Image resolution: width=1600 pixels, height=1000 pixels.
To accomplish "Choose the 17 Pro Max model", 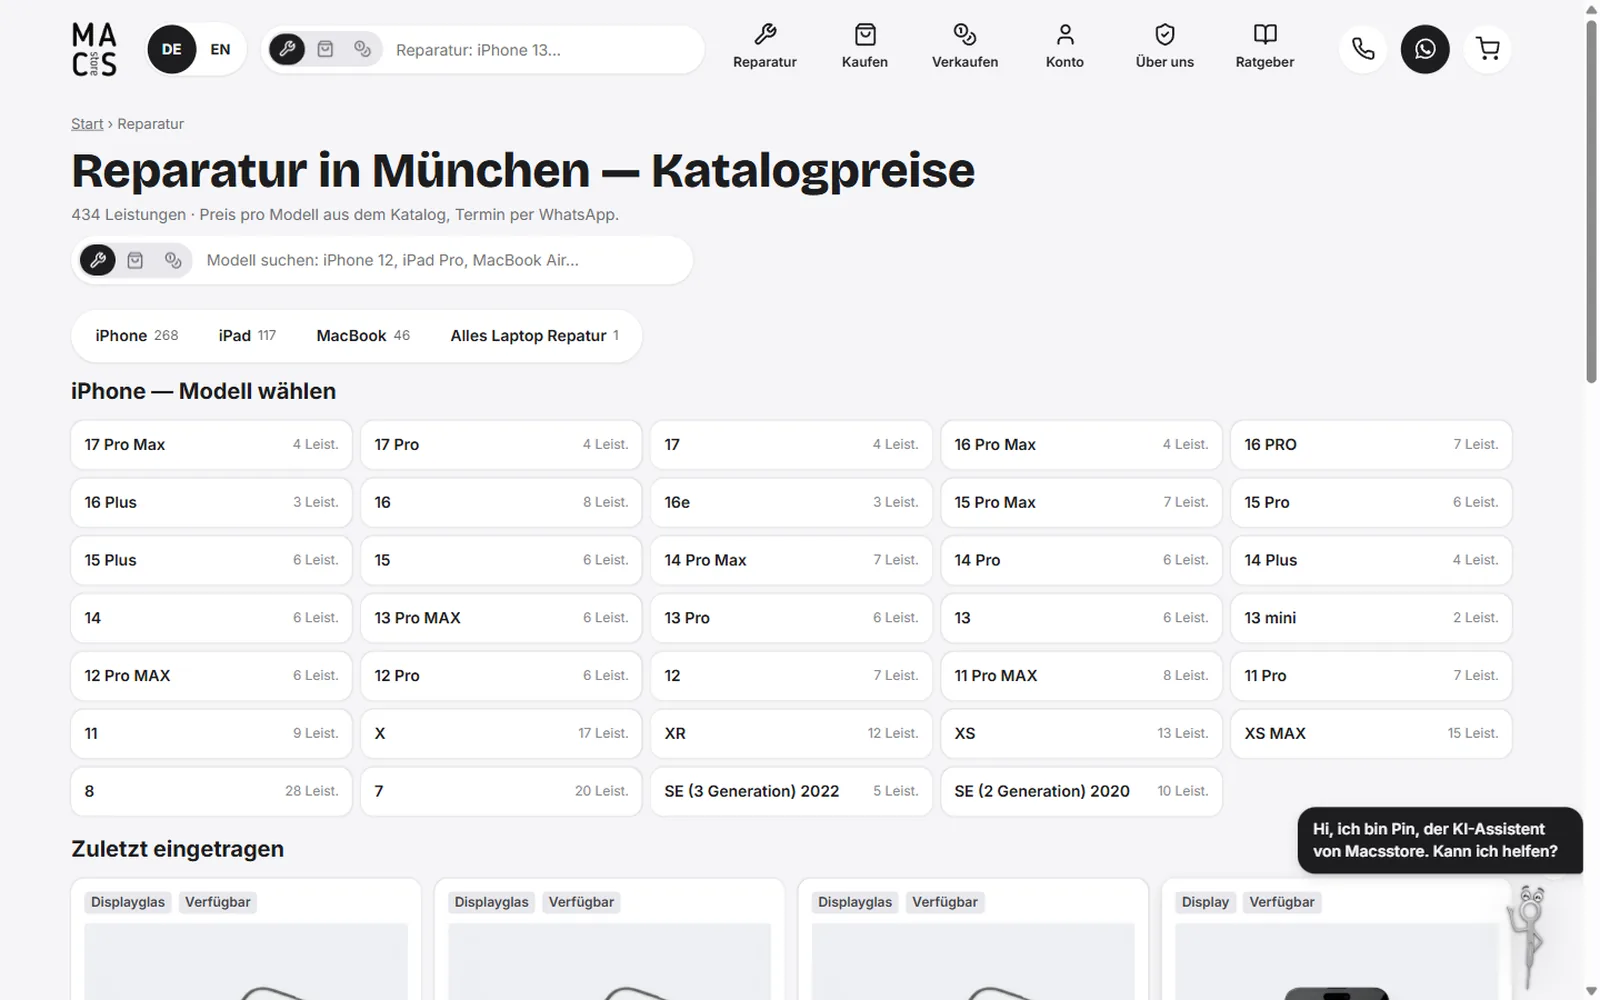I will (211, 444).
